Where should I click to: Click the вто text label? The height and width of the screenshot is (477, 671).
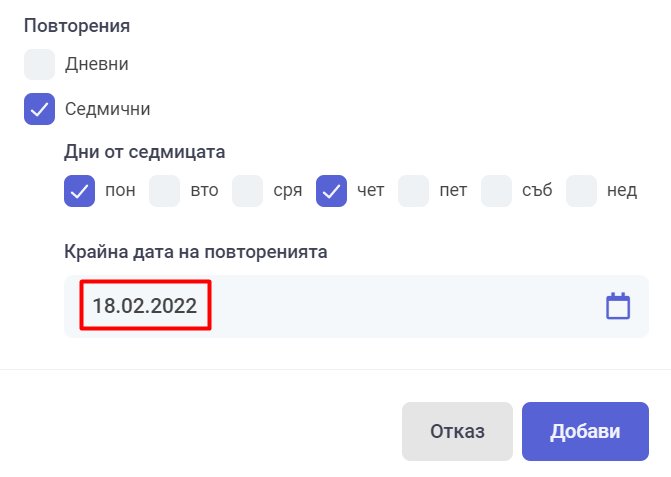[x=205, y=190]
